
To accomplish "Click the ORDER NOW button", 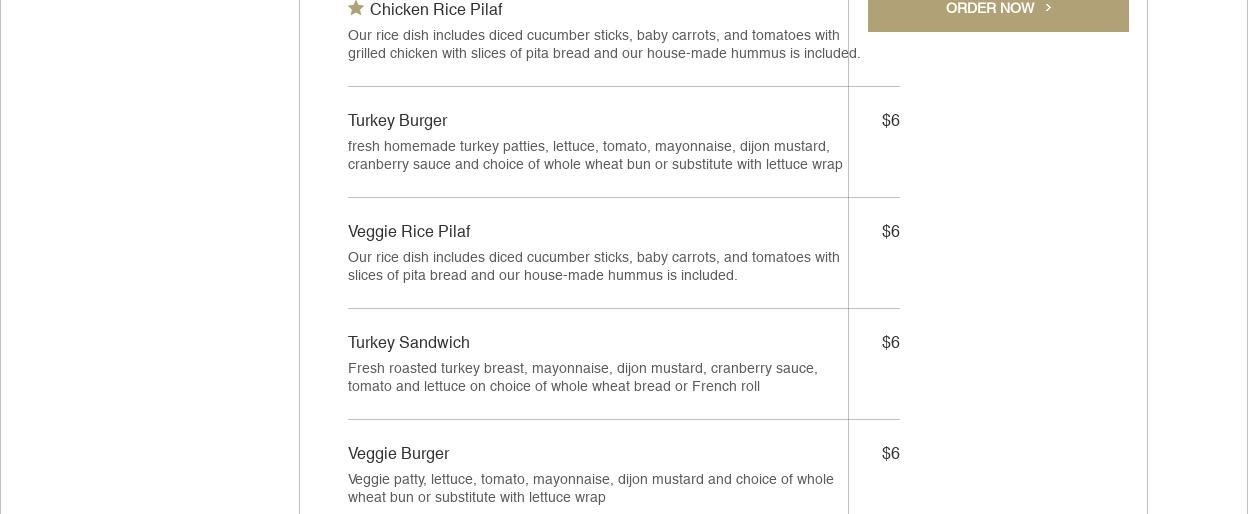I will [x=998, y=12].
